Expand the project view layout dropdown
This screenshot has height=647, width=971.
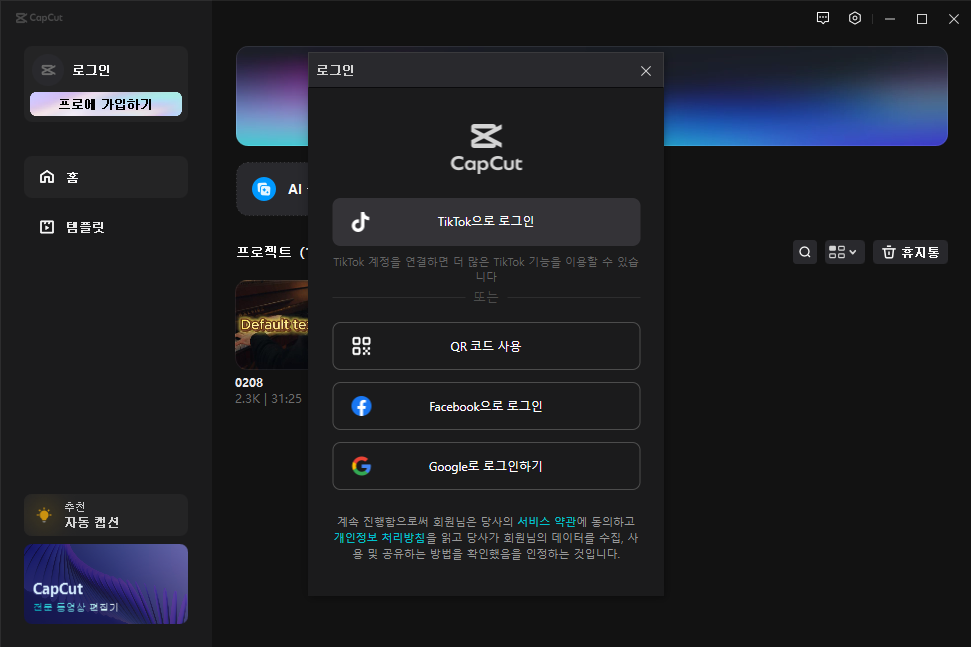(845, 252)
